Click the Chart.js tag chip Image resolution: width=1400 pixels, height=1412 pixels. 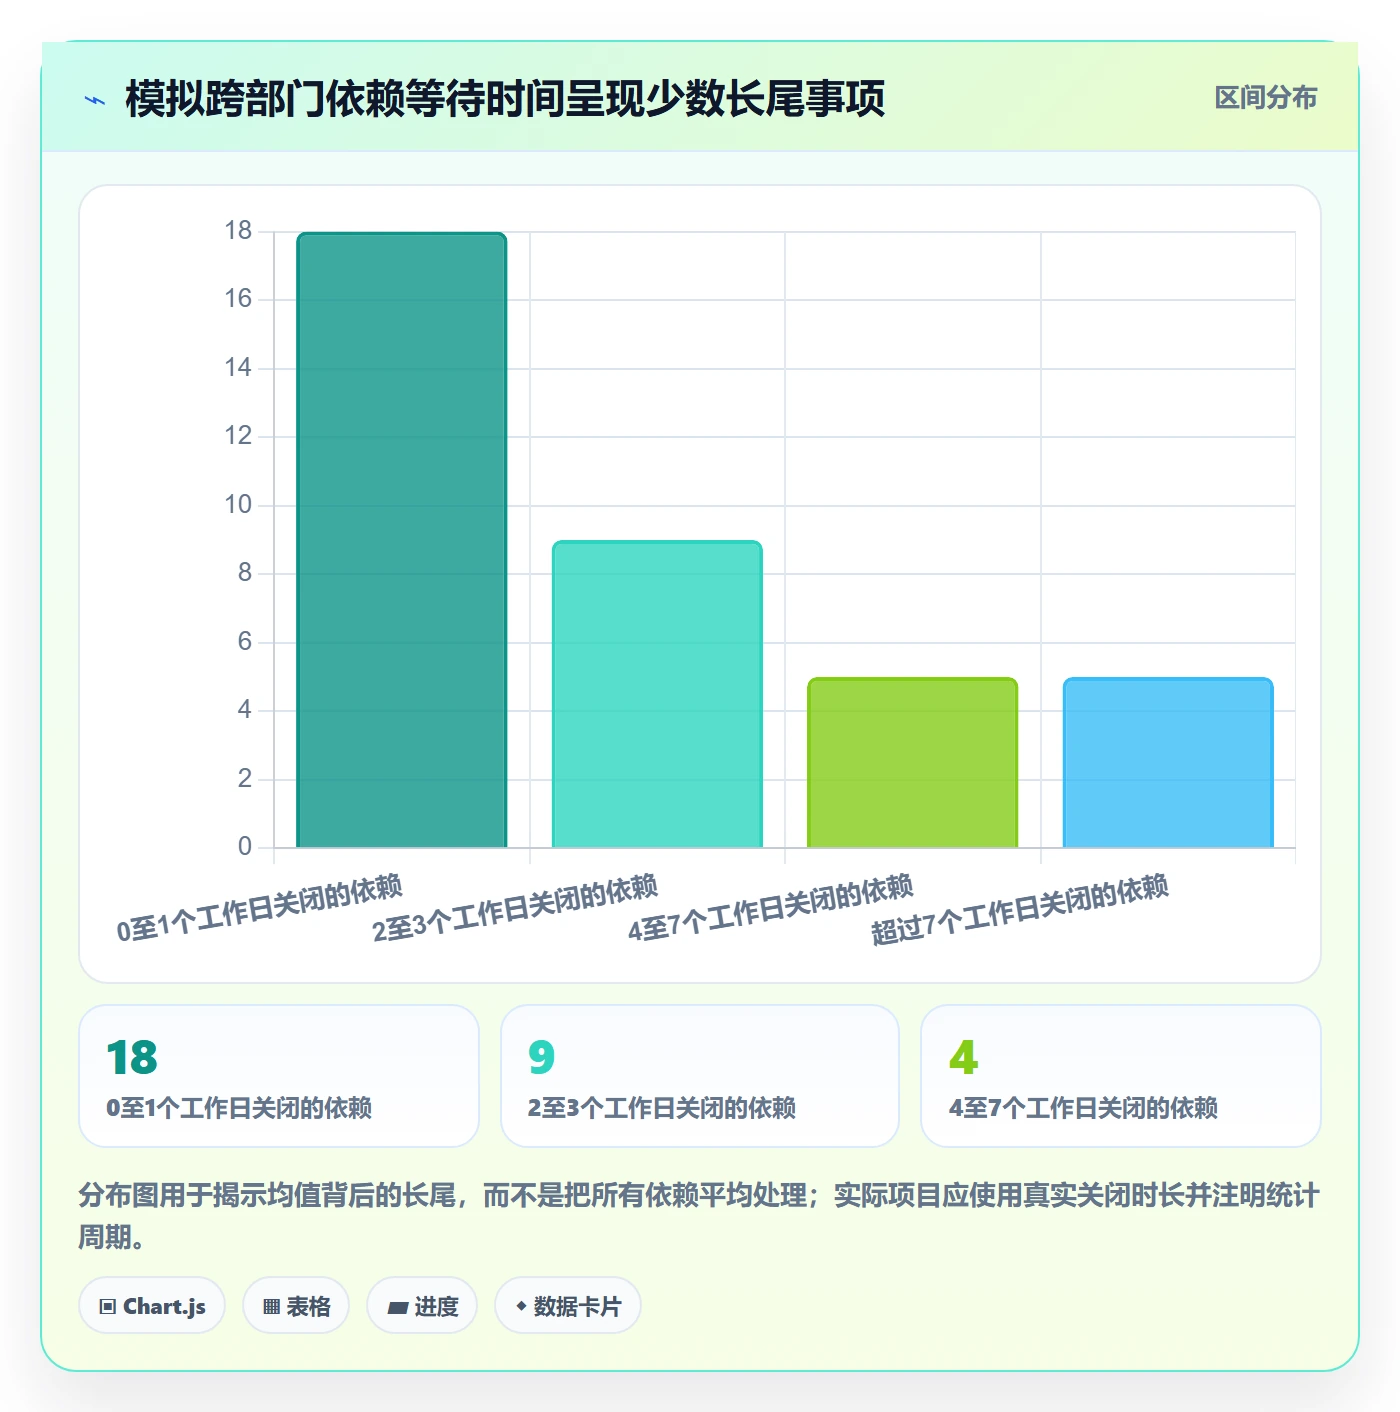click(x=152, y=1305)
